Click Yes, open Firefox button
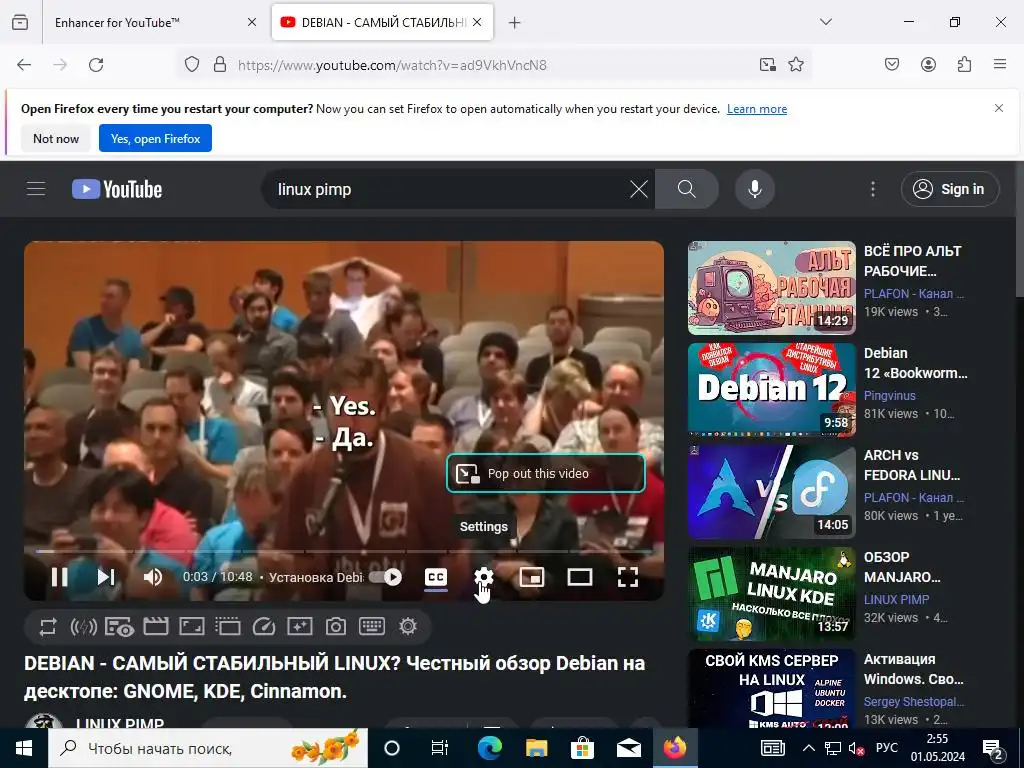 click(155, 138)
